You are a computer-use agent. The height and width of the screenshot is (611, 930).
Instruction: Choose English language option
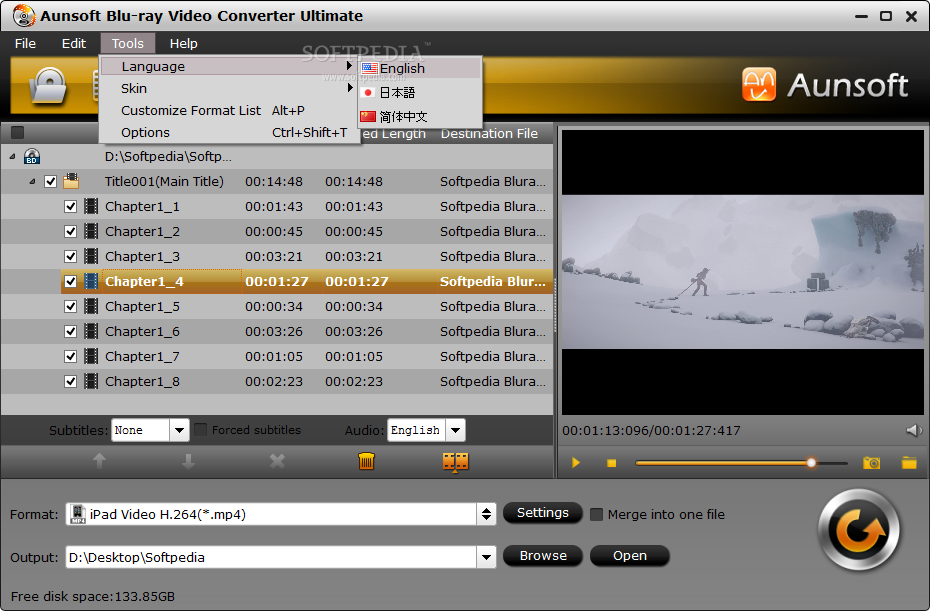(x=420, y=68)
